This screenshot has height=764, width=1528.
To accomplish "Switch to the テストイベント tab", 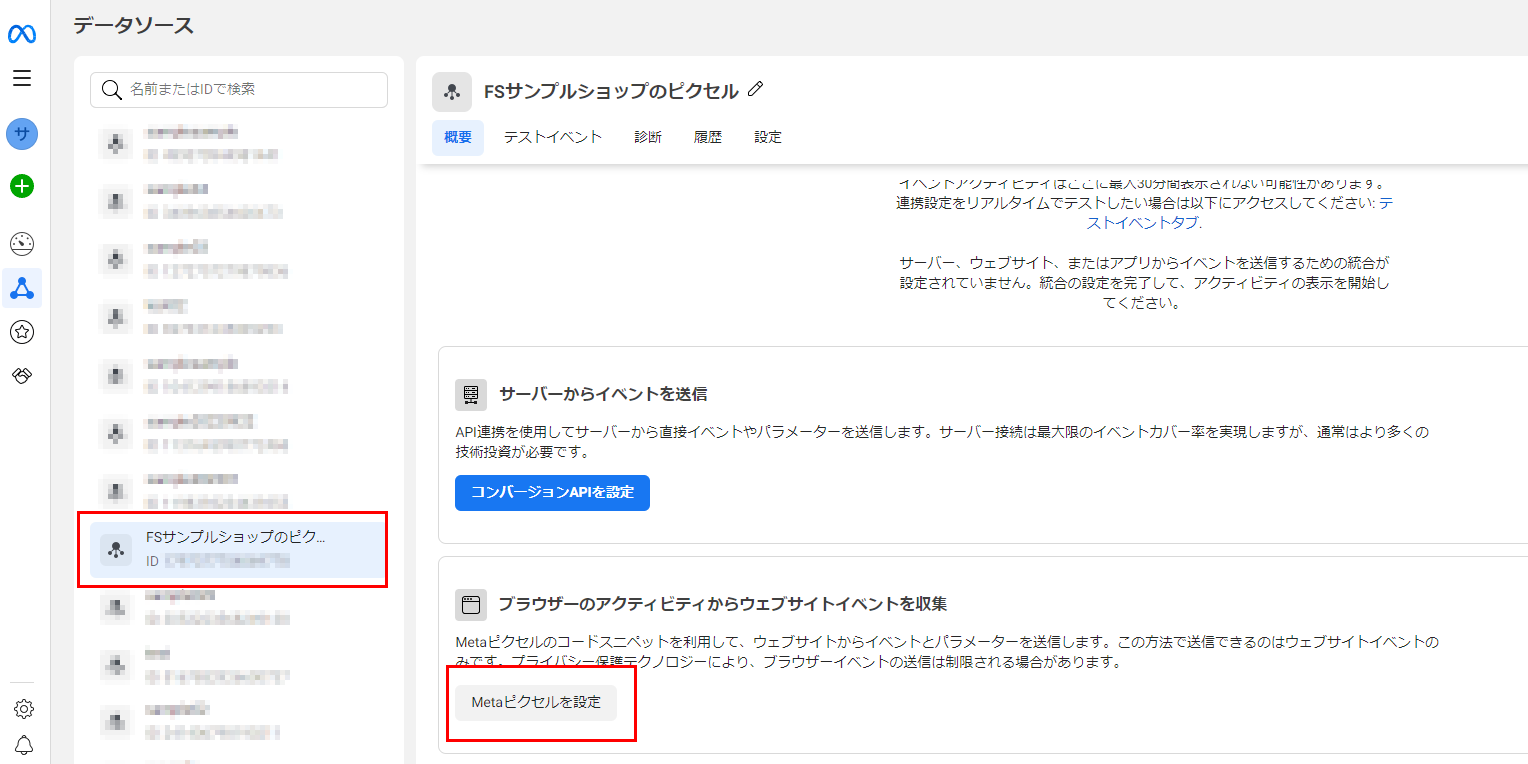I will tap(553, 138).
